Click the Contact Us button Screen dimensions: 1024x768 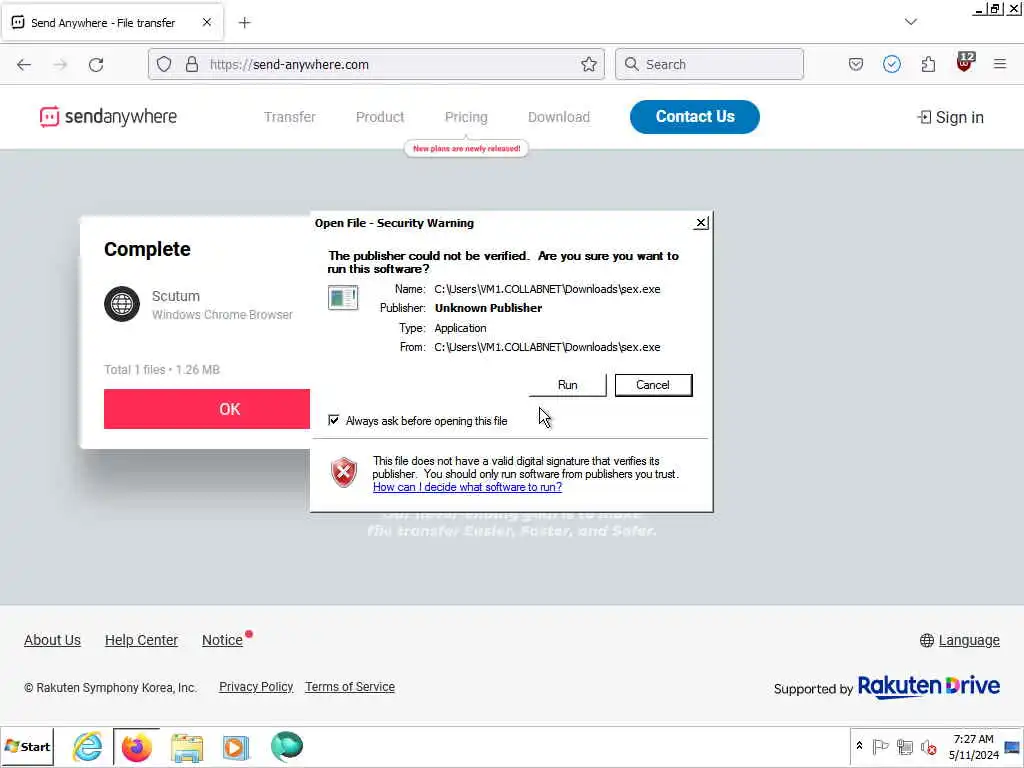coord(695,117)
